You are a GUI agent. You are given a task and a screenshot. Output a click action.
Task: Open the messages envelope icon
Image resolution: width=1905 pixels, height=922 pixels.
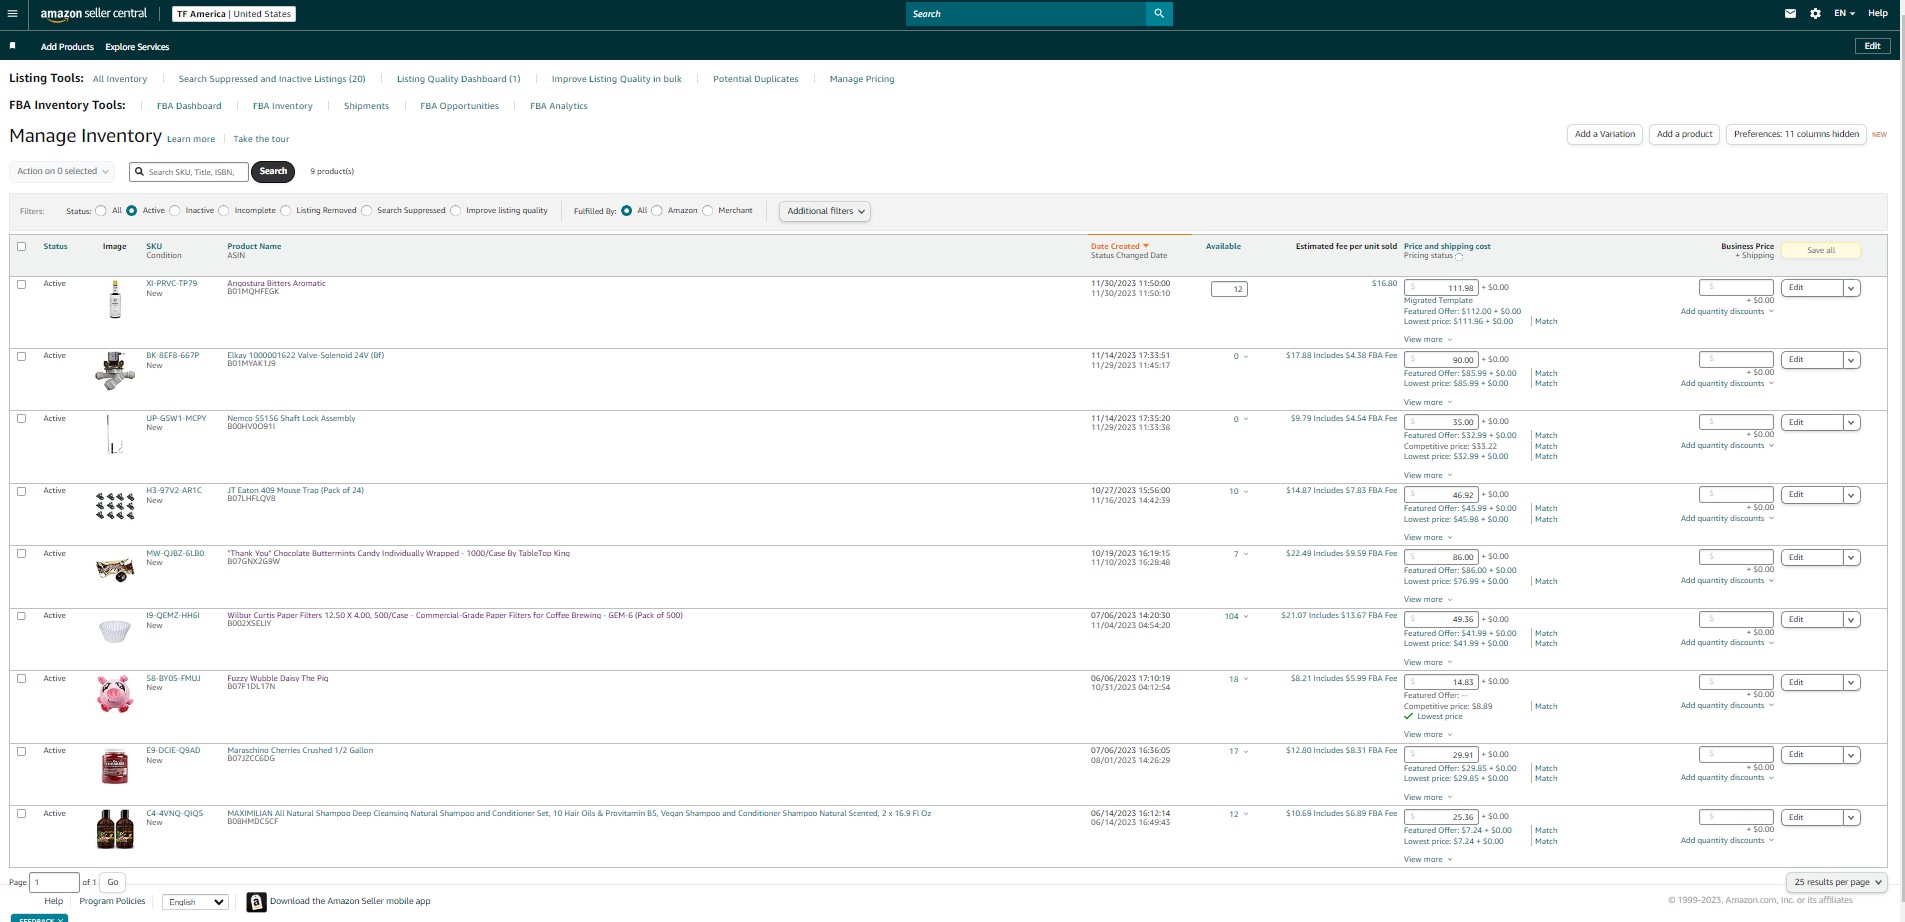pos(1790,14)
